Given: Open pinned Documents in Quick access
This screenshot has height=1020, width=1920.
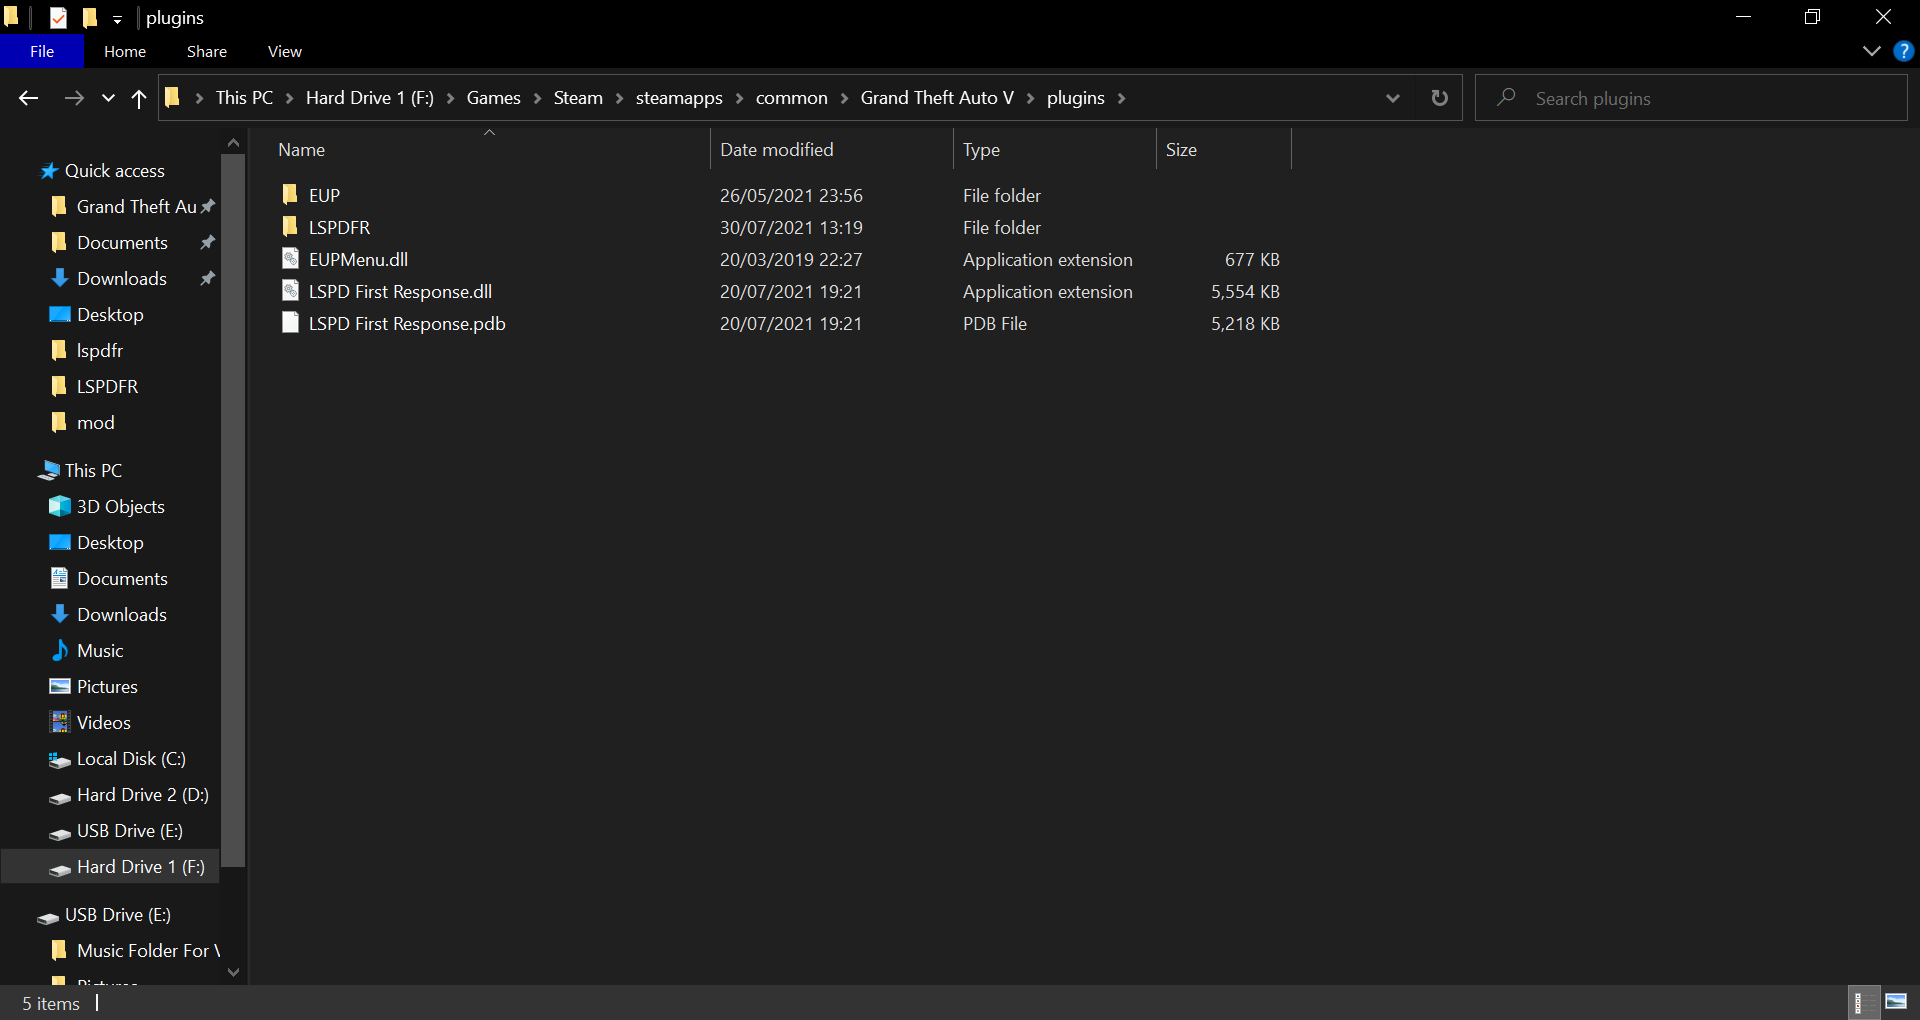Looking at the screenshot, I should point(122,243).
